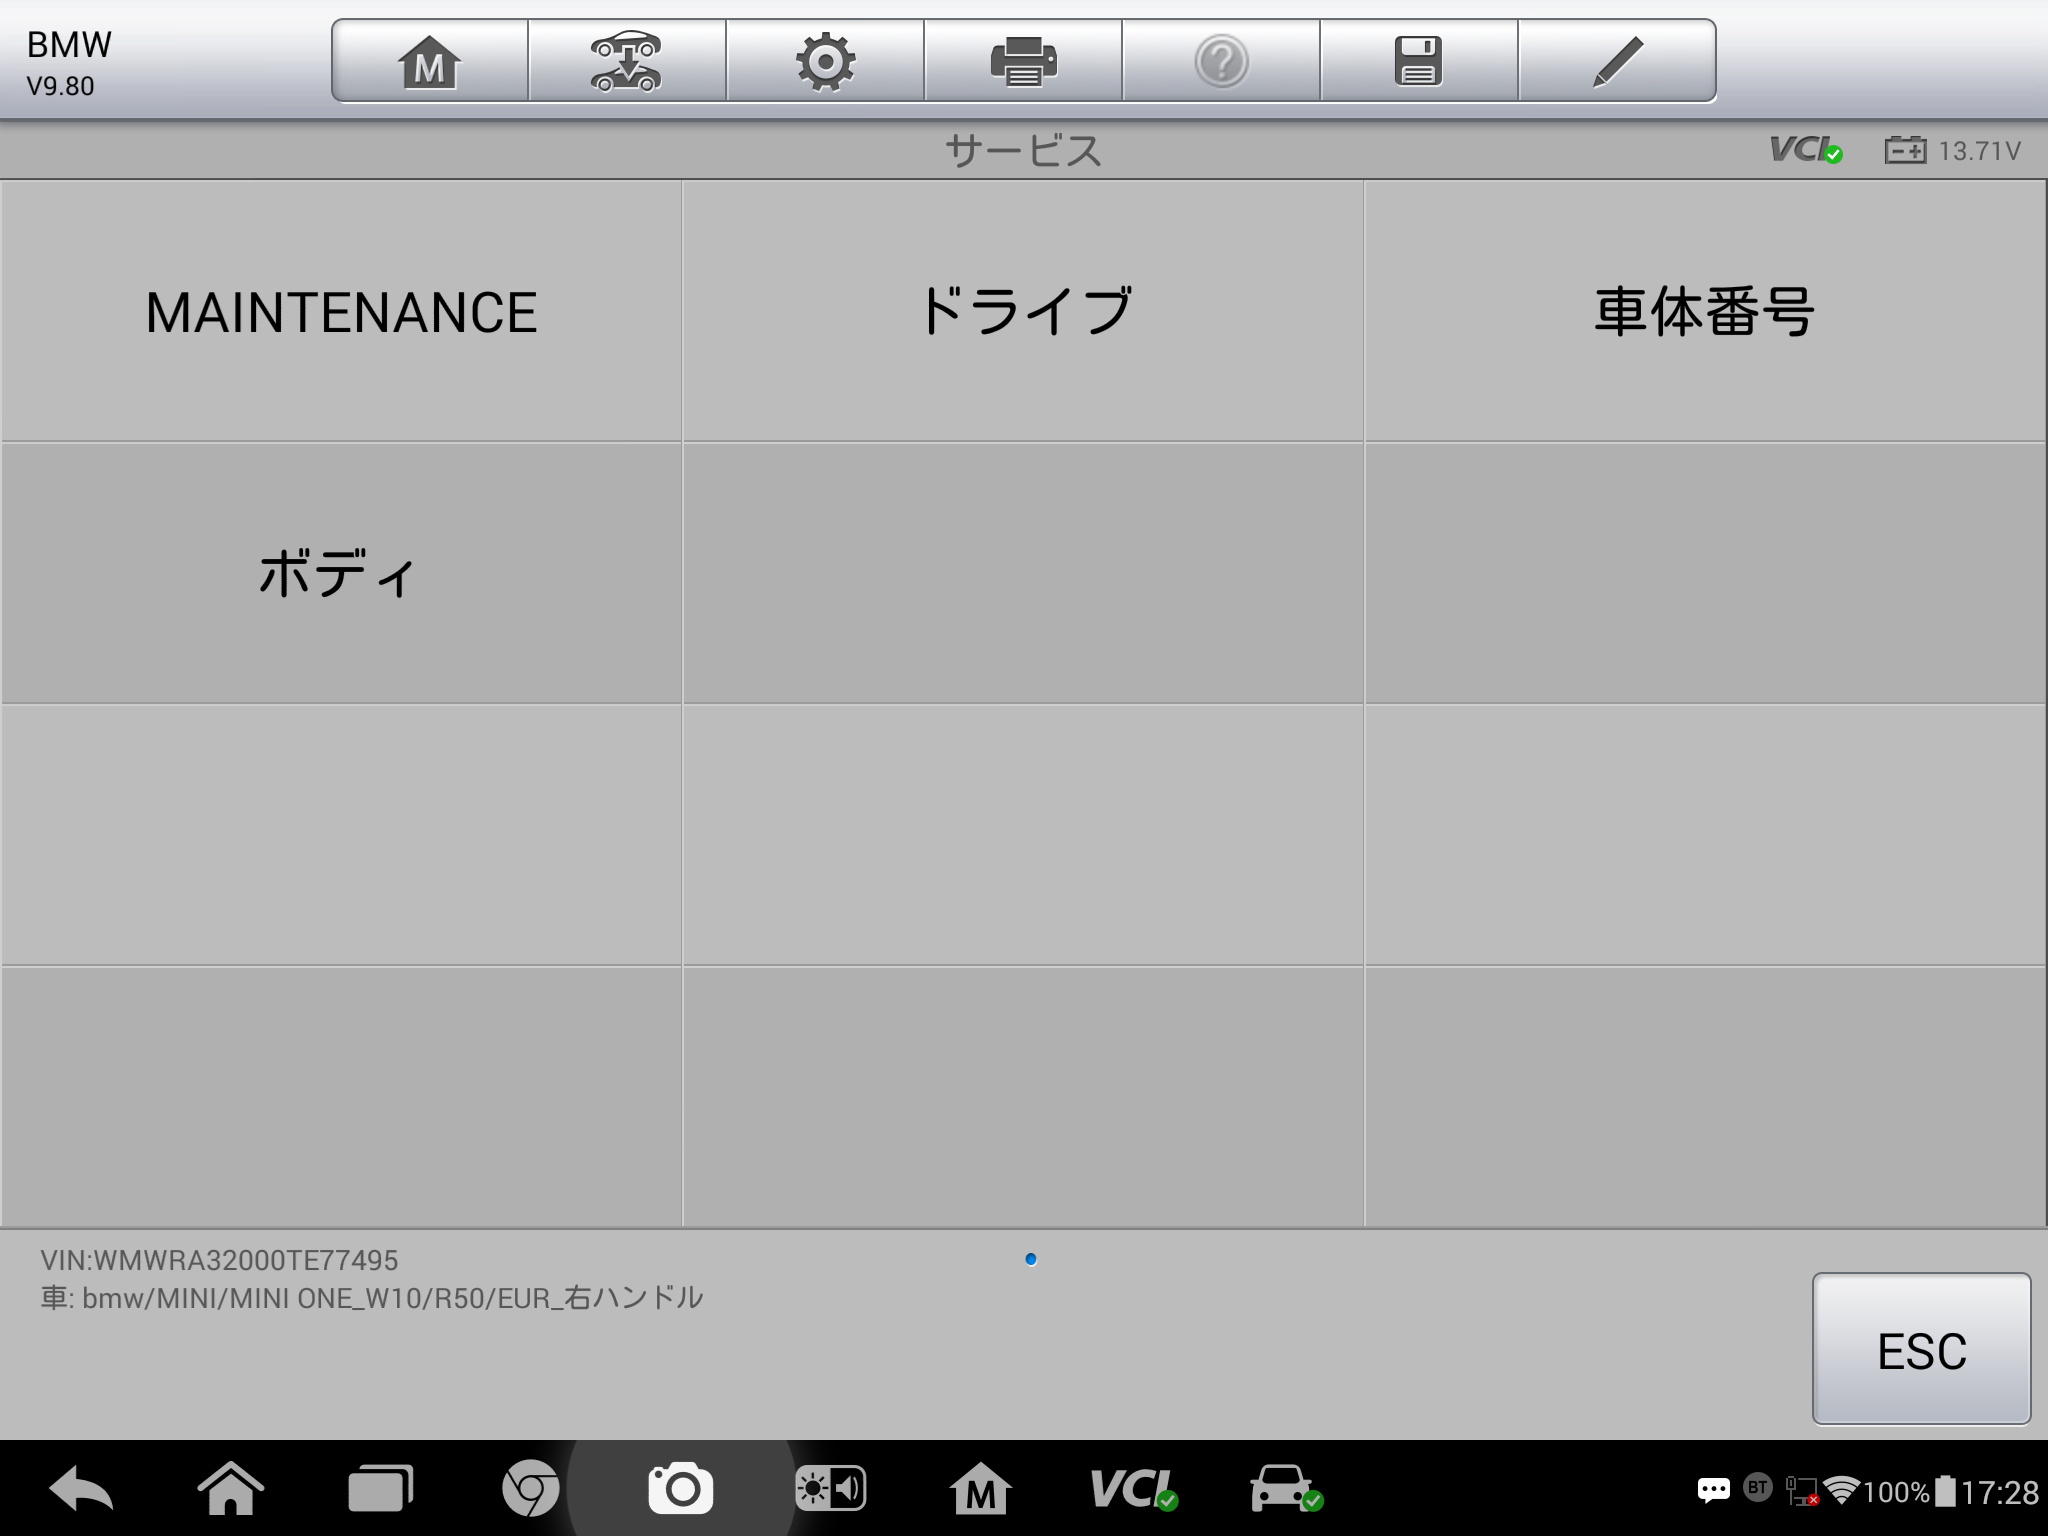Viewport: 2048px width, 1536px height.
Task: Click the save floppy disk icon
Action: tap(1419, 61)
